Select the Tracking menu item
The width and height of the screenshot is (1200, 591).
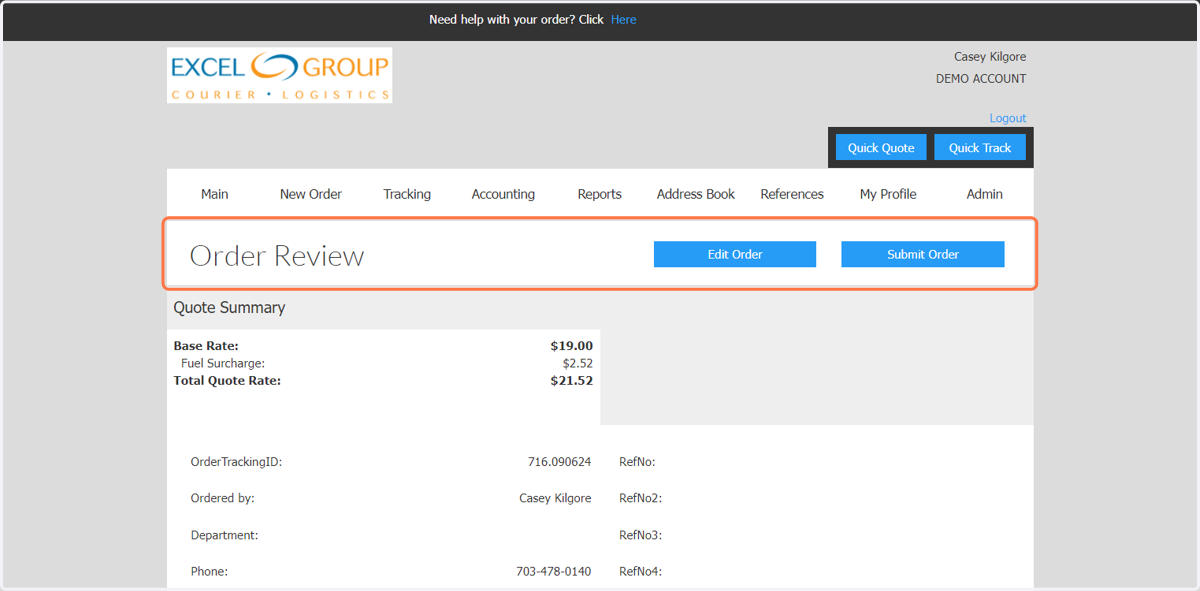coord(407,194)
